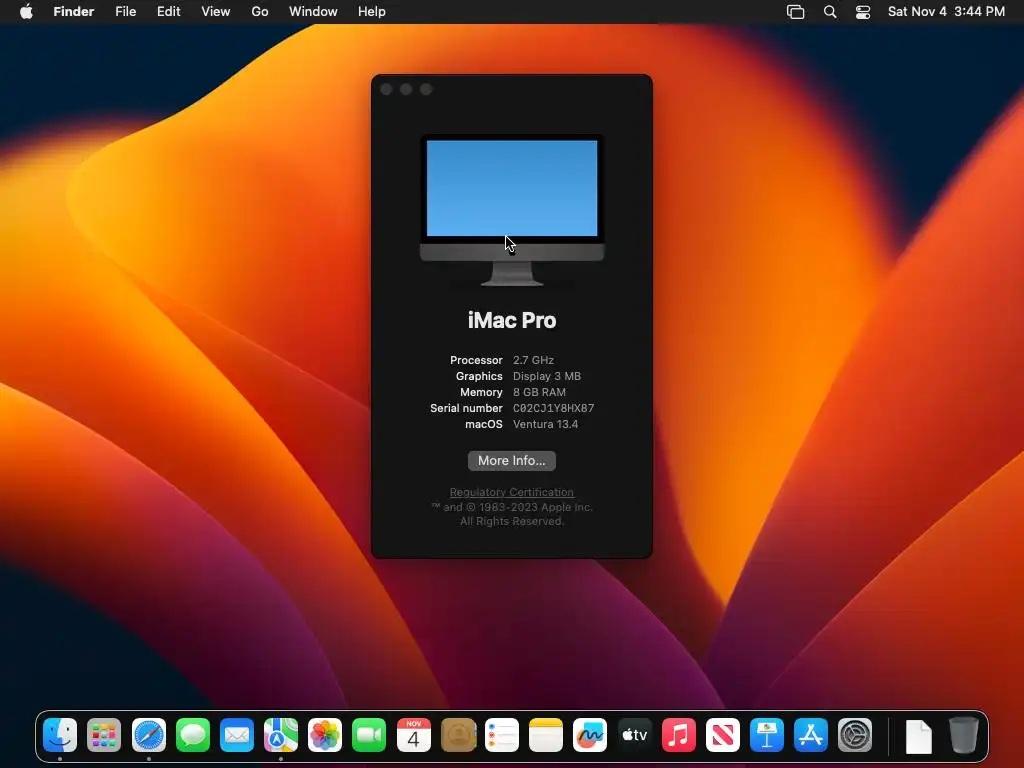
Task: Open the Messages app in Dock
Action: pos(193,735)
